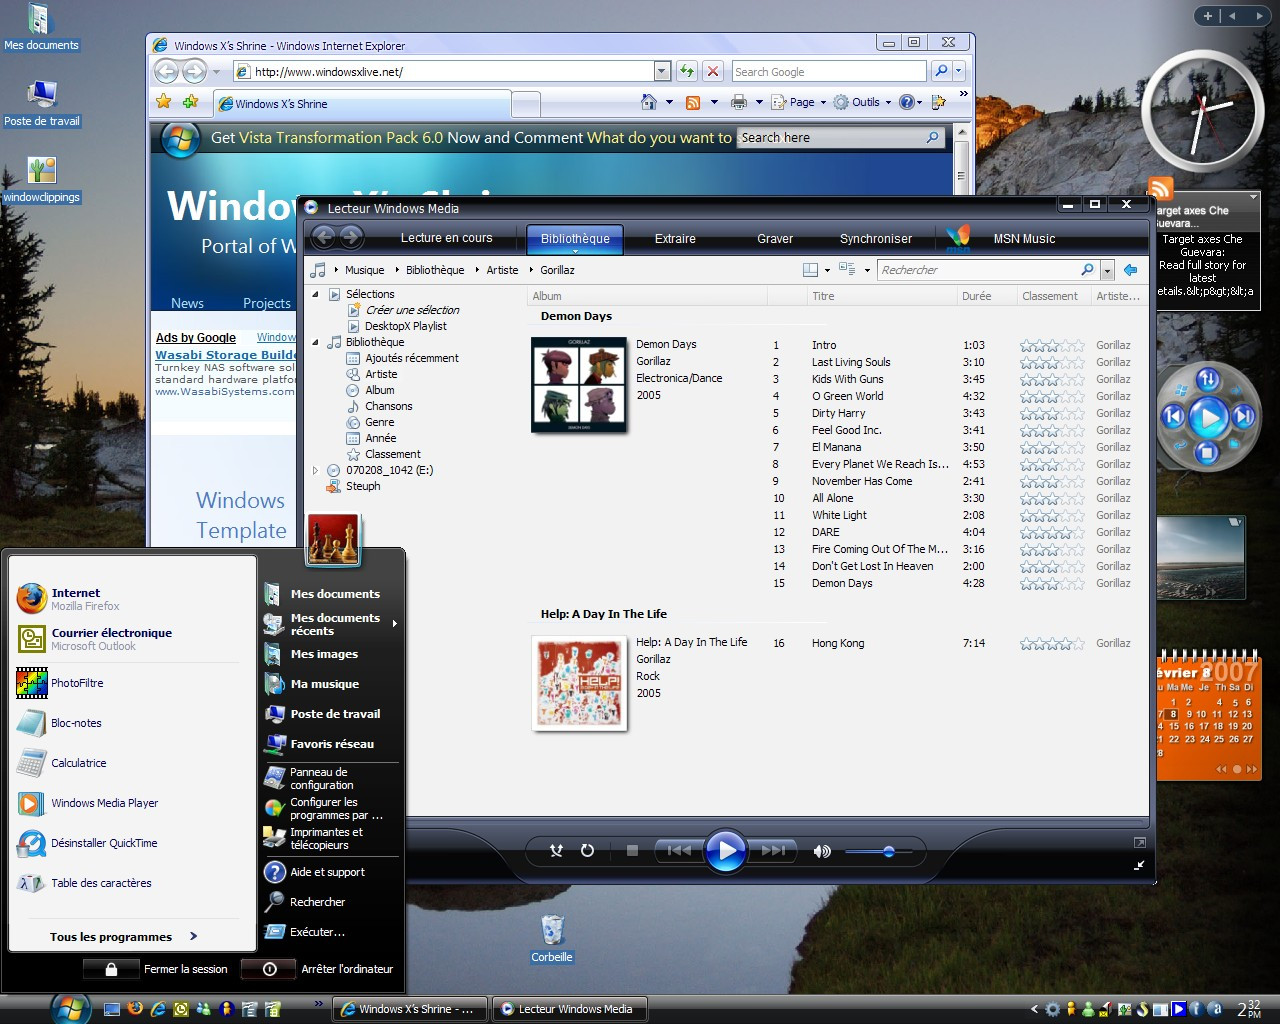Screen dimensions: 1280x1024
Task: Collapse the Bibliothèque tree node
Action: pos(316,342)
